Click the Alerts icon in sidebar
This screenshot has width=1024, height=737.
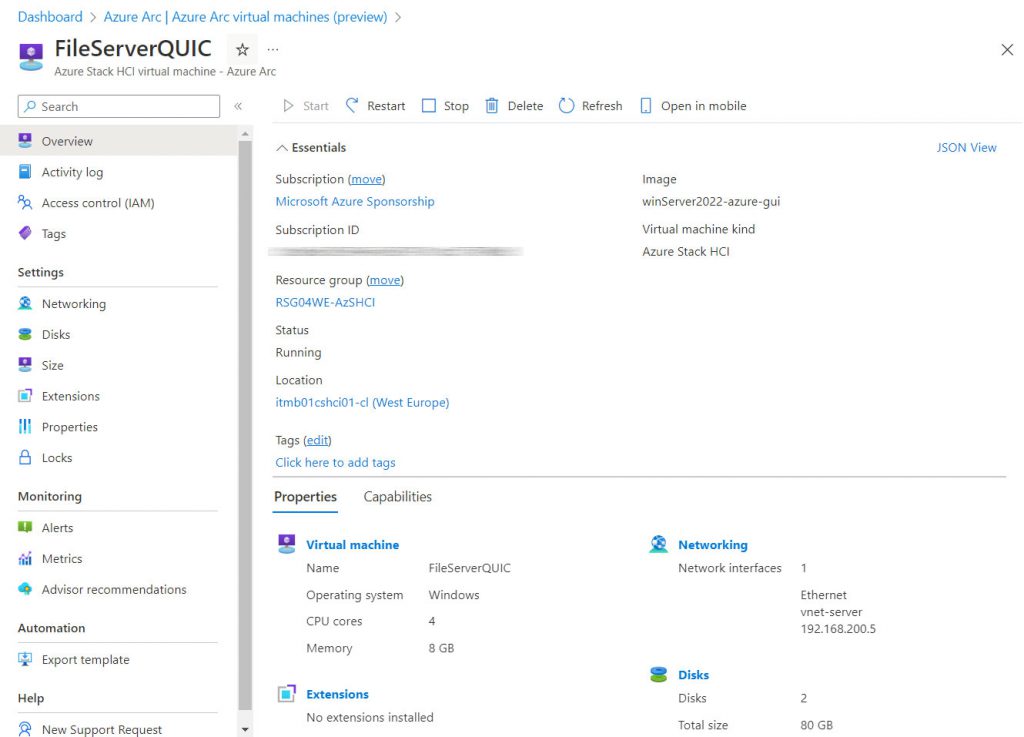tap(25, 527)
